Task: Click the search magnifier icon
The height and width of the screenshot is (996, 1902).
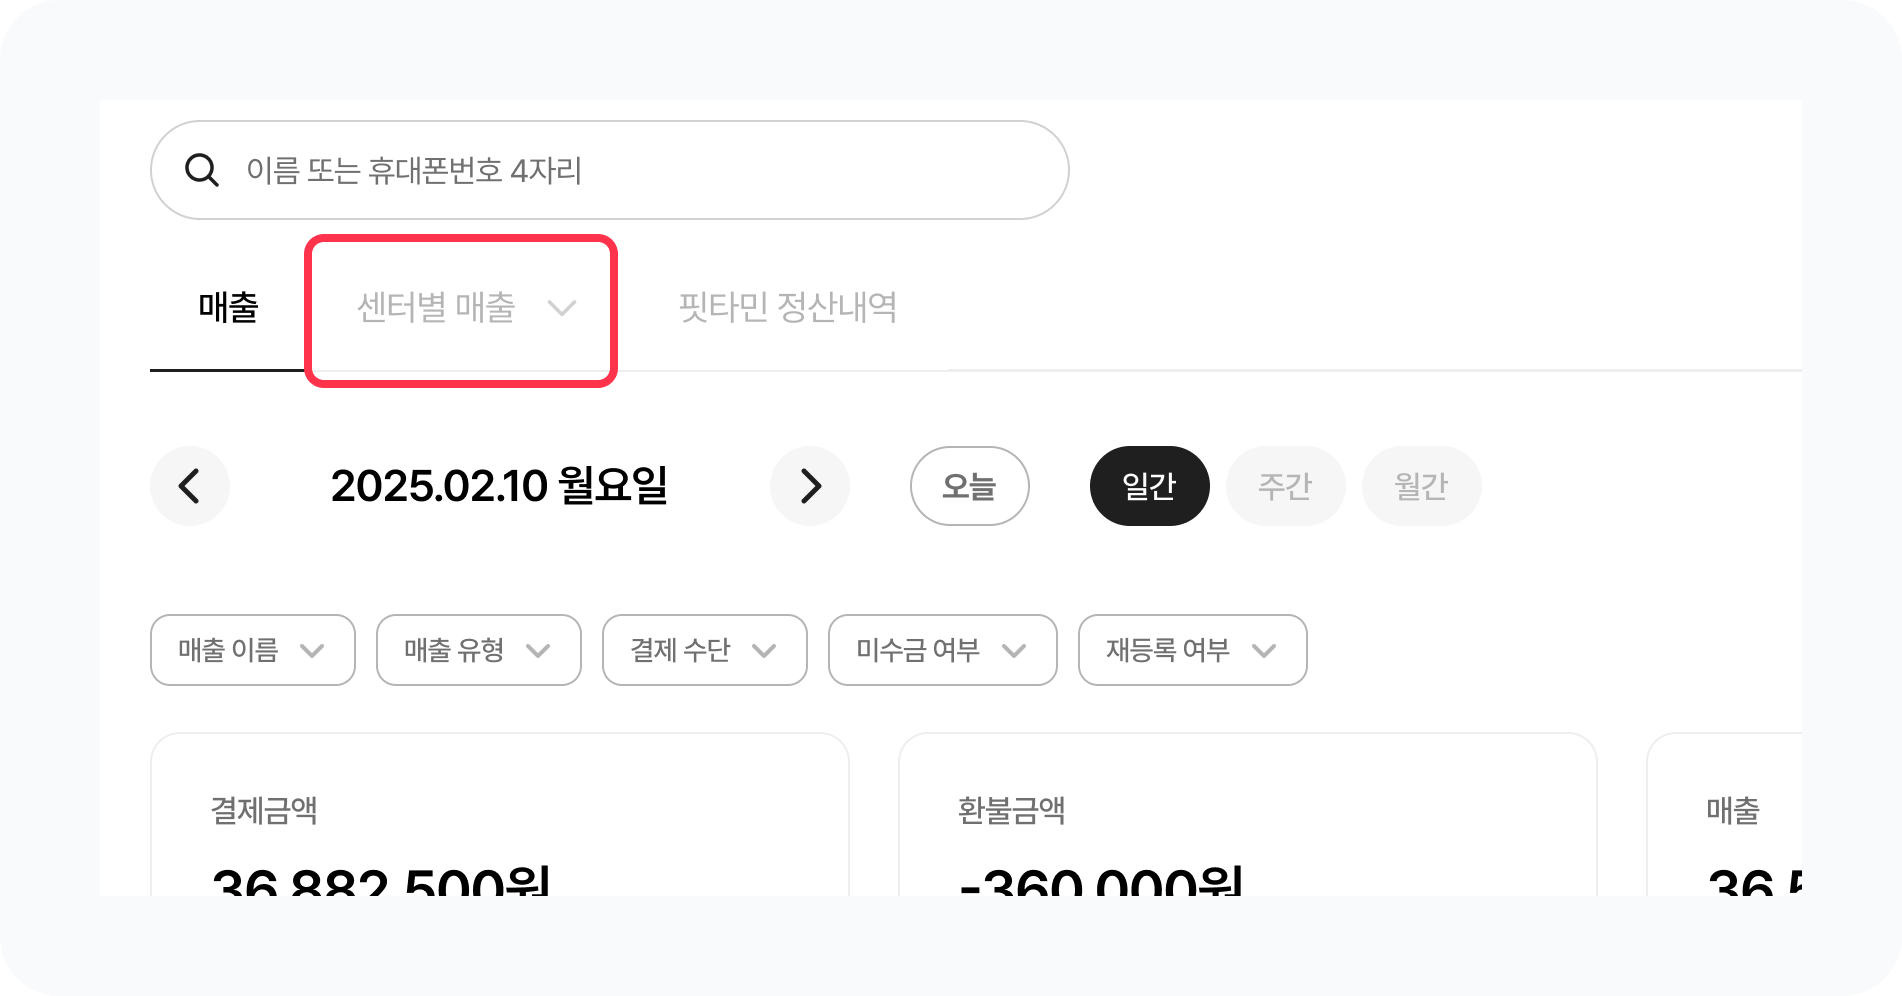Action: pyautogui.click(x=202, y=170)
